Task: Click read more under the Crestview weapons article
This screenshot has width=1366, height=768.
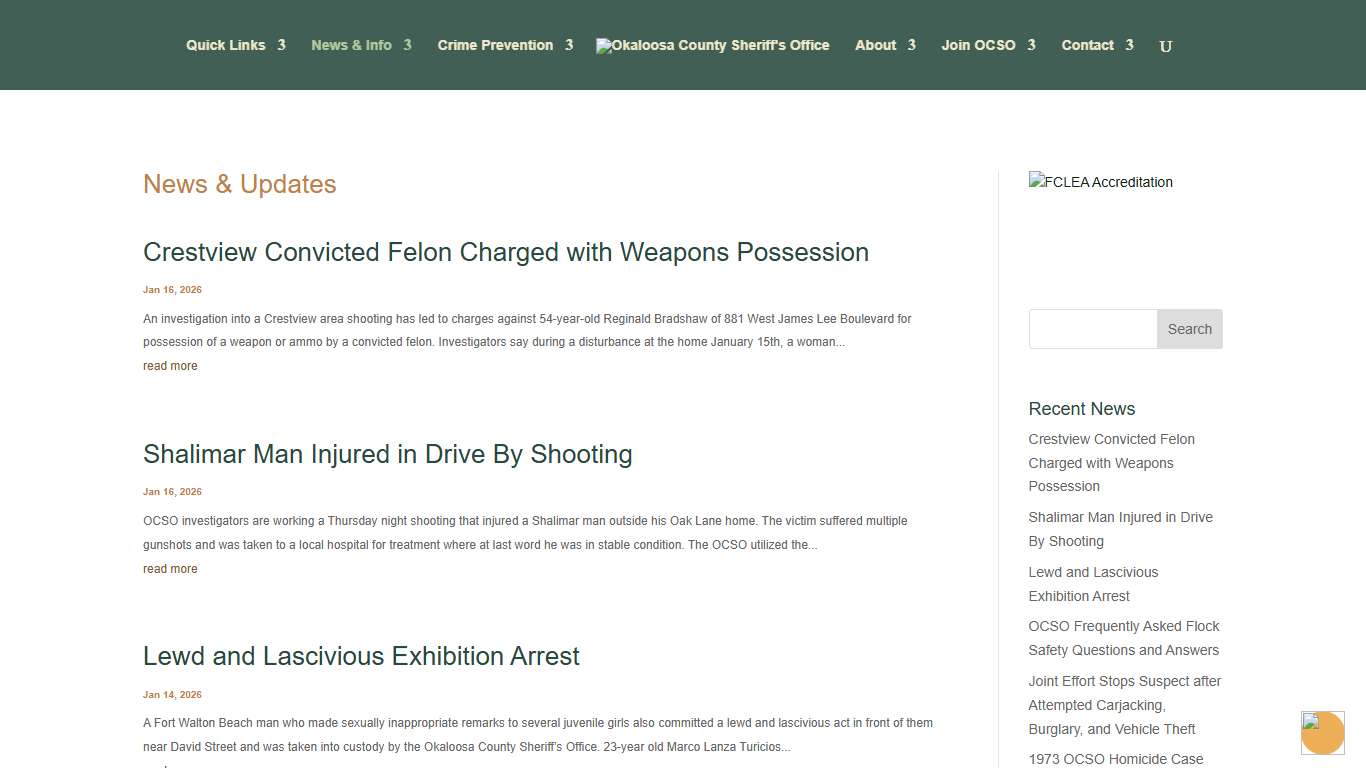Action: coord(170,366)
